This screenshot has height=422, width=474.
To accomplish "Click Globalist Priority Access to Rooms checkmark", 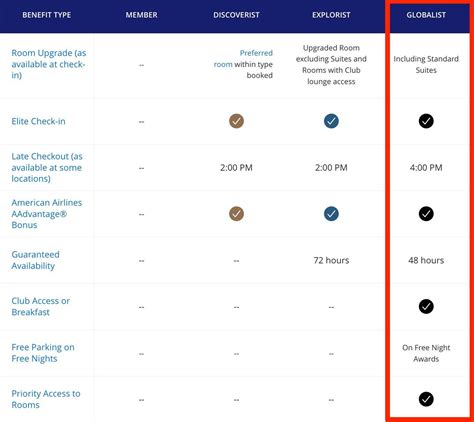I will (426, 399).
